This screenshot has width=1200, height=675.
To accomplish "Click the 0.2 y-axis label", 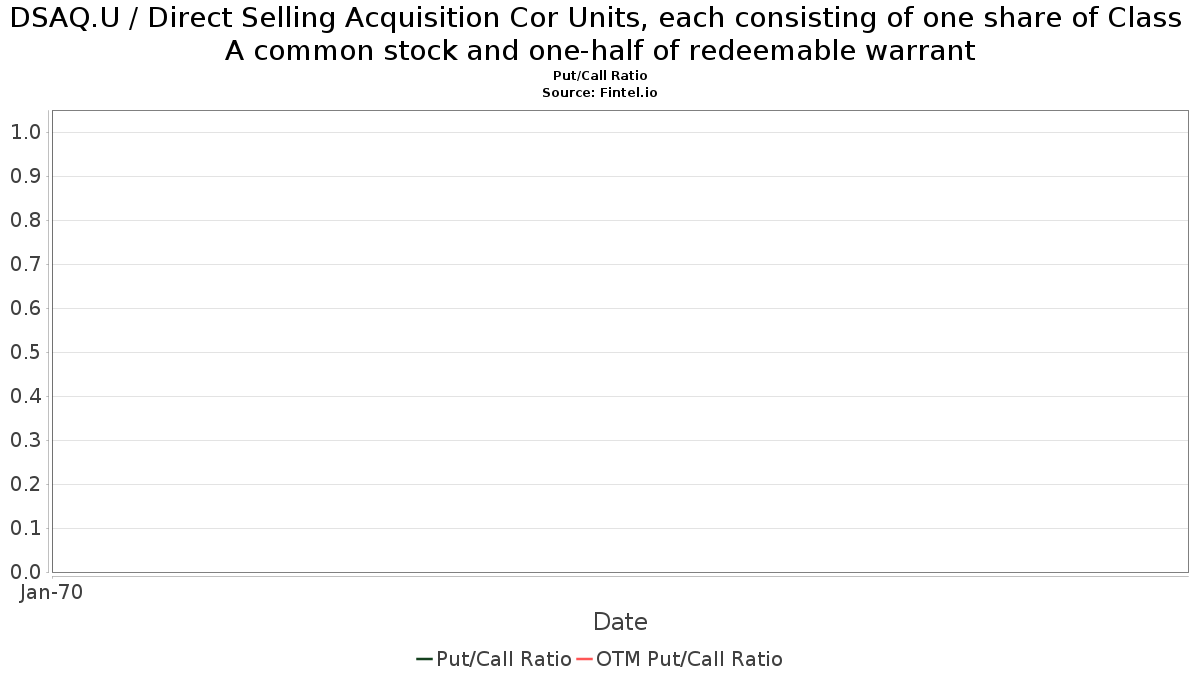I will [x=25, y=484].
